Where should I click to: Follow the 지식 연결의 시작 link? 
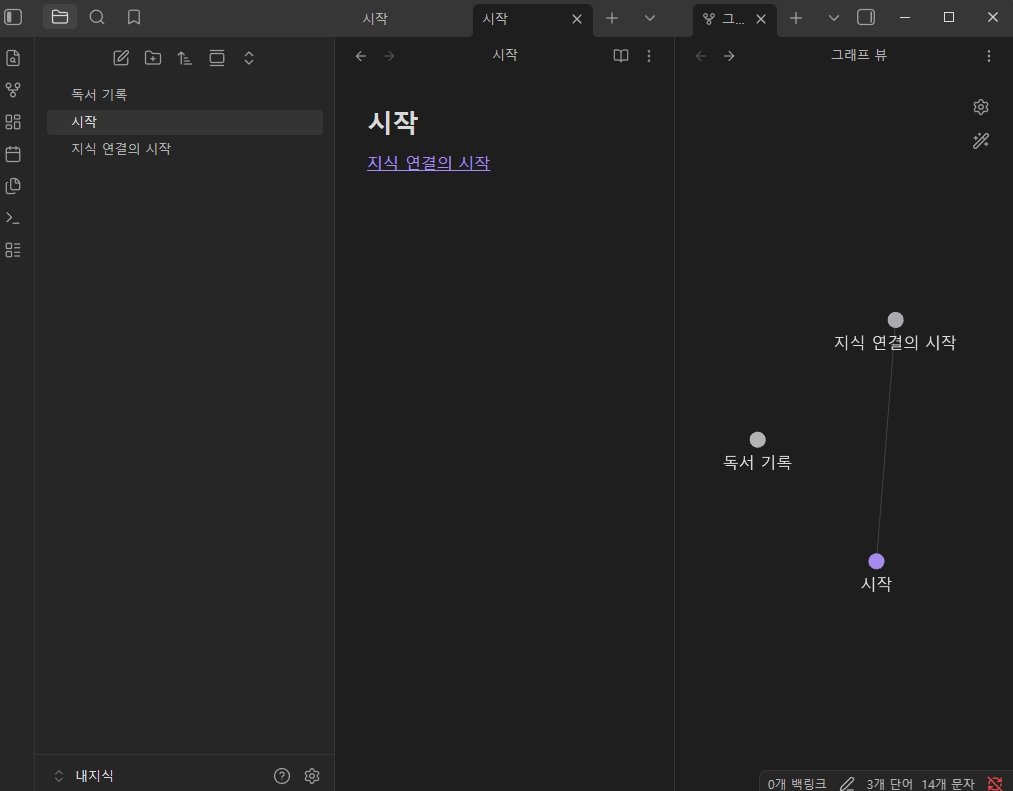pyautogui.click(x=428, y=163)
